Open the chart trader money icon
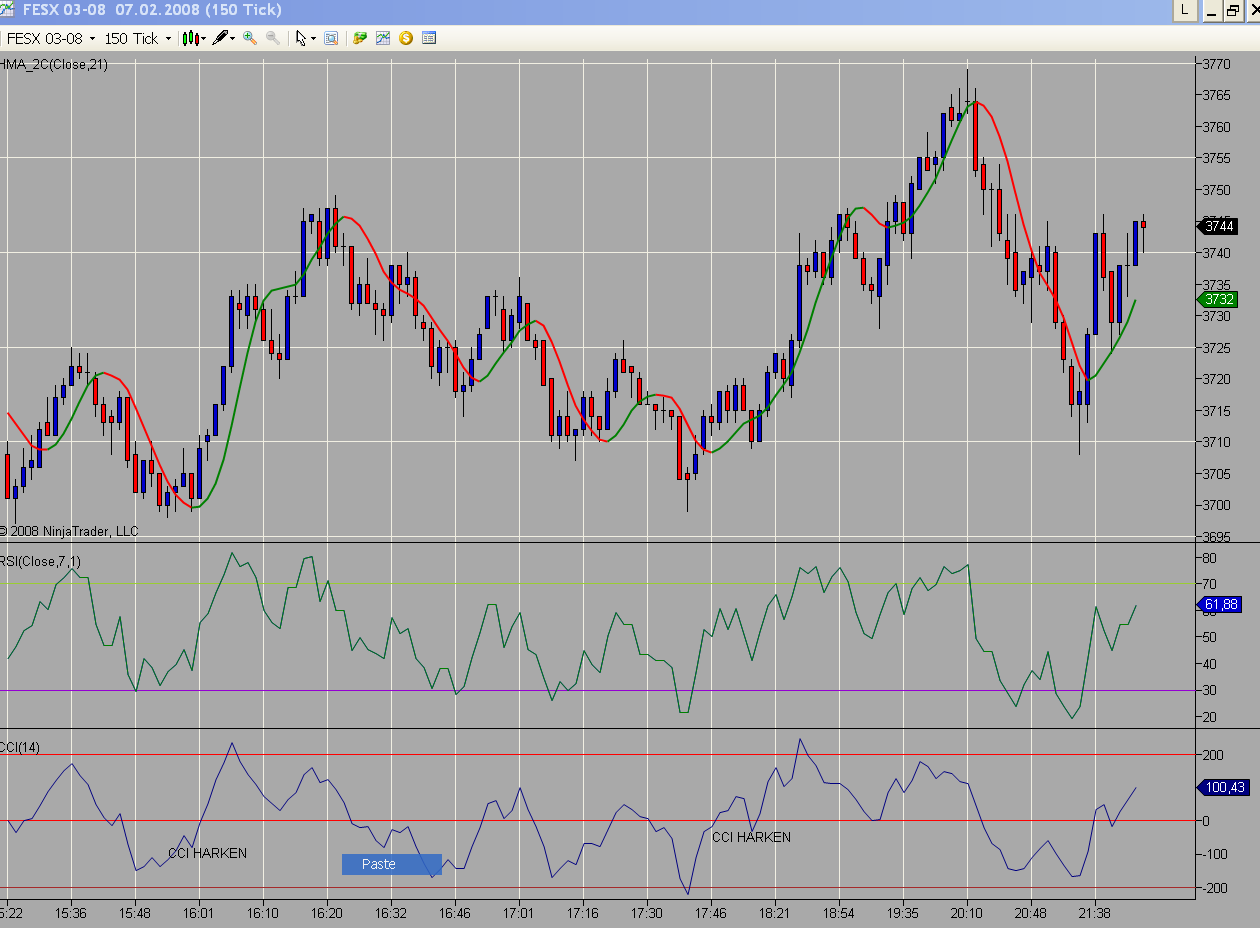The width and height of the screenshot is (1260, 928). (360, 38)
